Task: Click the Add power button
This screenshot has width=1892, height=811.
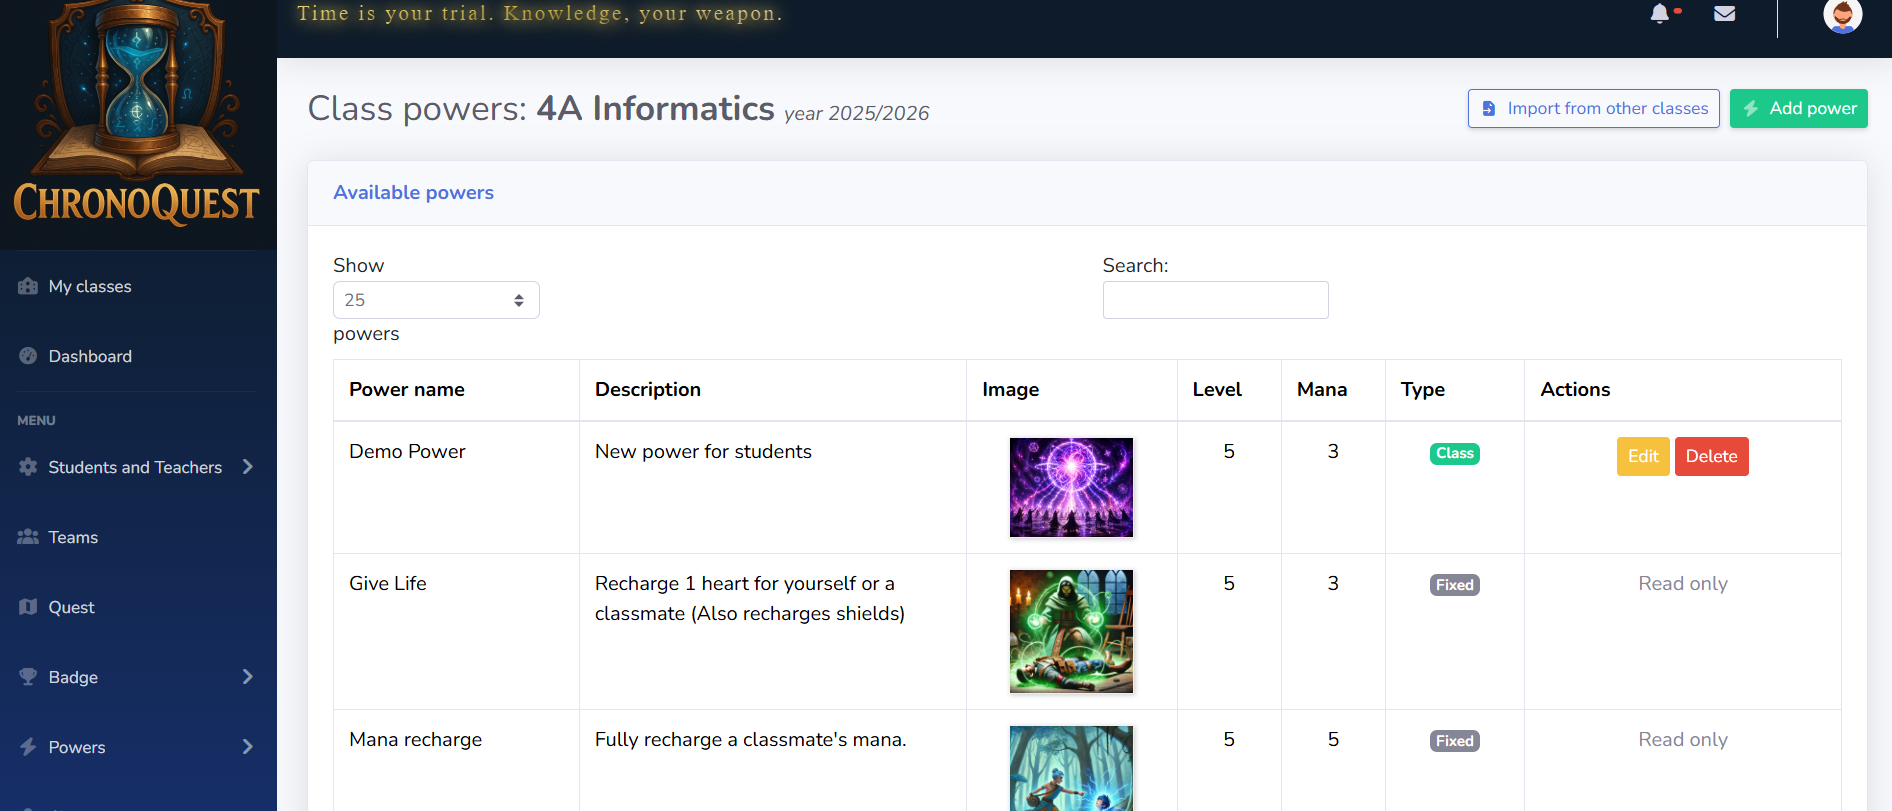Action: pos(1799,108)
